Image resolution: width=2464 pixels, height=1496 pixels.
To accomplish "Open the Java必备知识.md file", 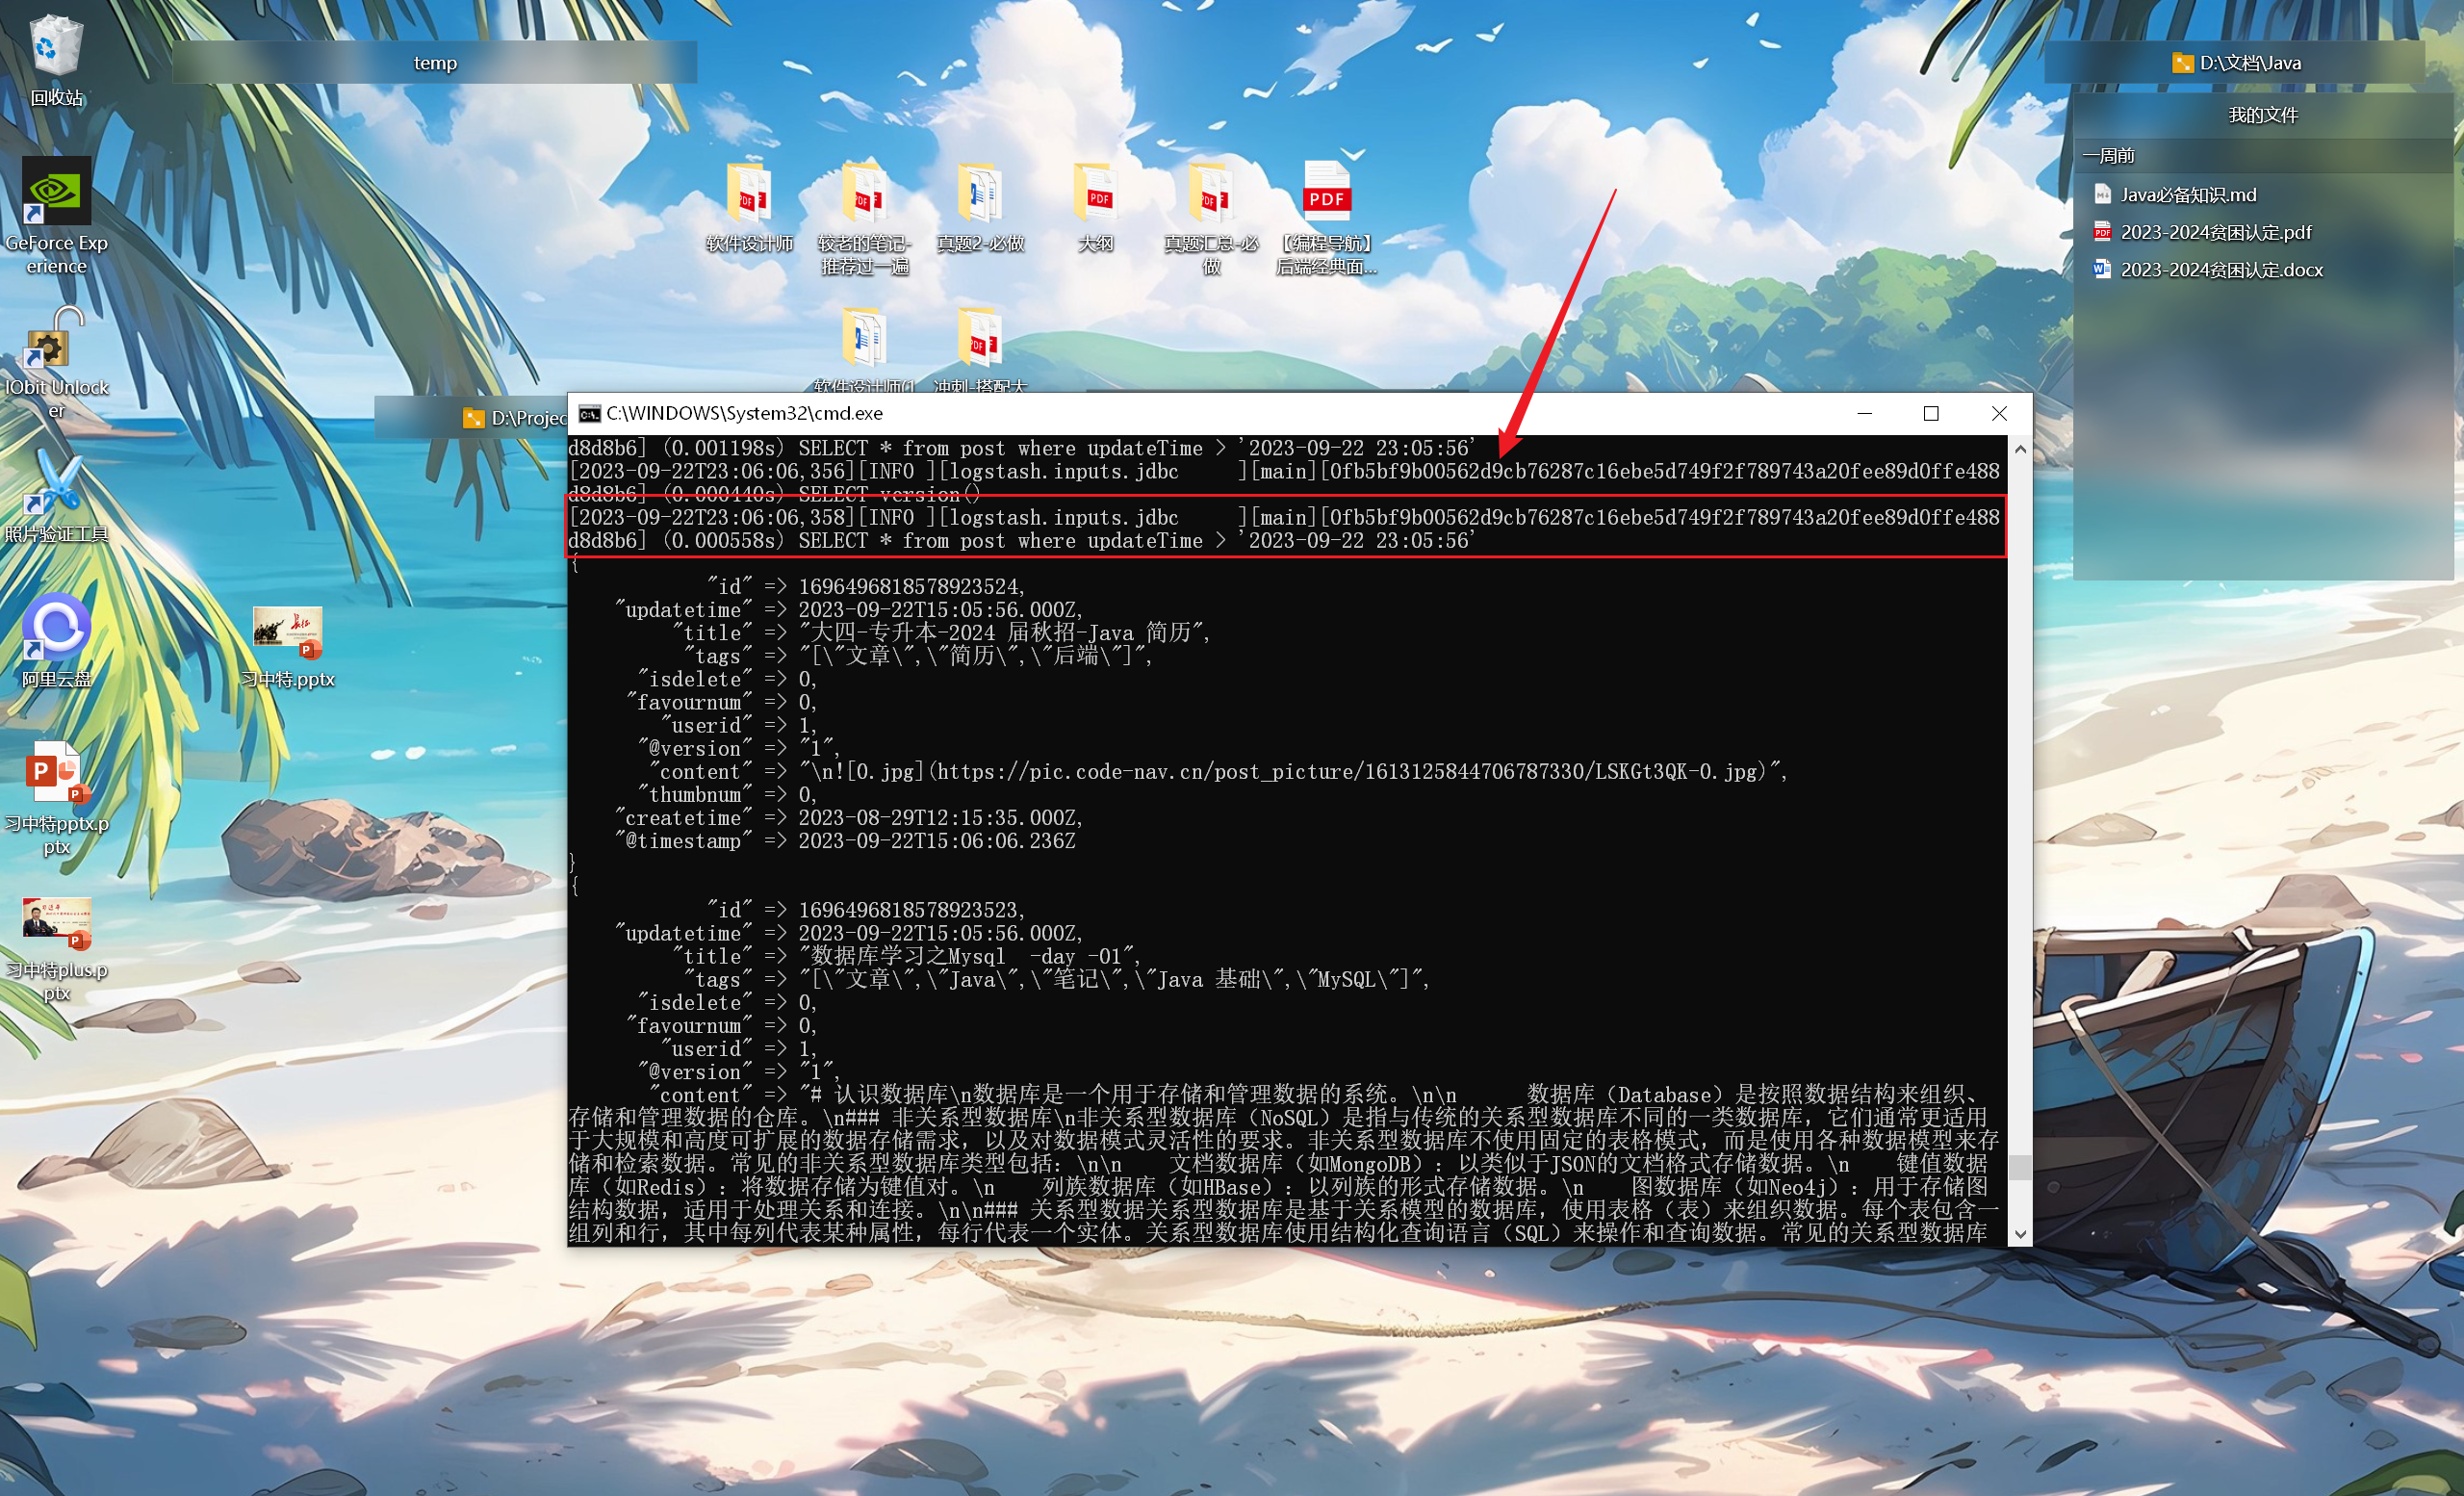I will (2188, 194).
